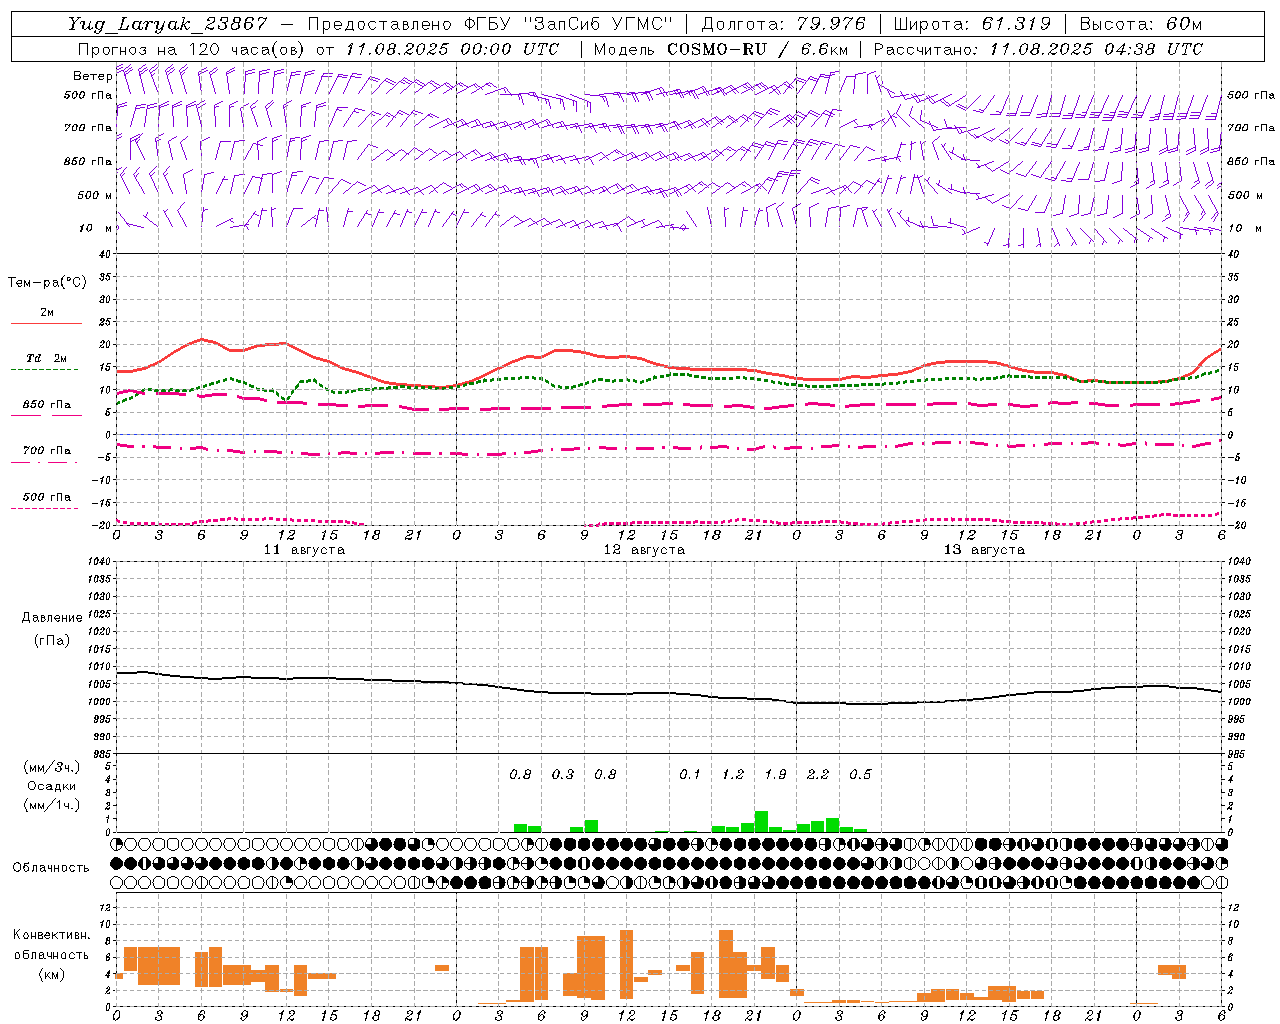Click the (мм/1ч.) unit label
1280x1024 pixels.
coord(52,805)
